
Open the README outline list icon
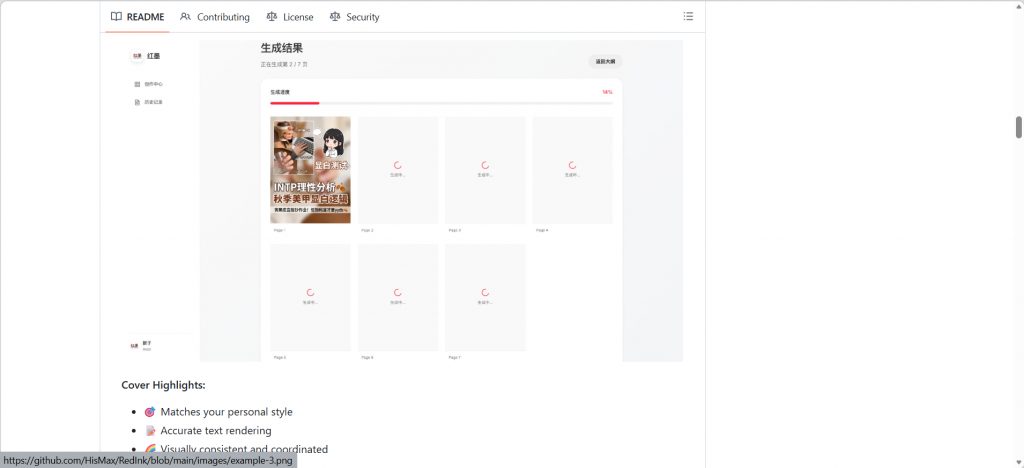point(688,16)
